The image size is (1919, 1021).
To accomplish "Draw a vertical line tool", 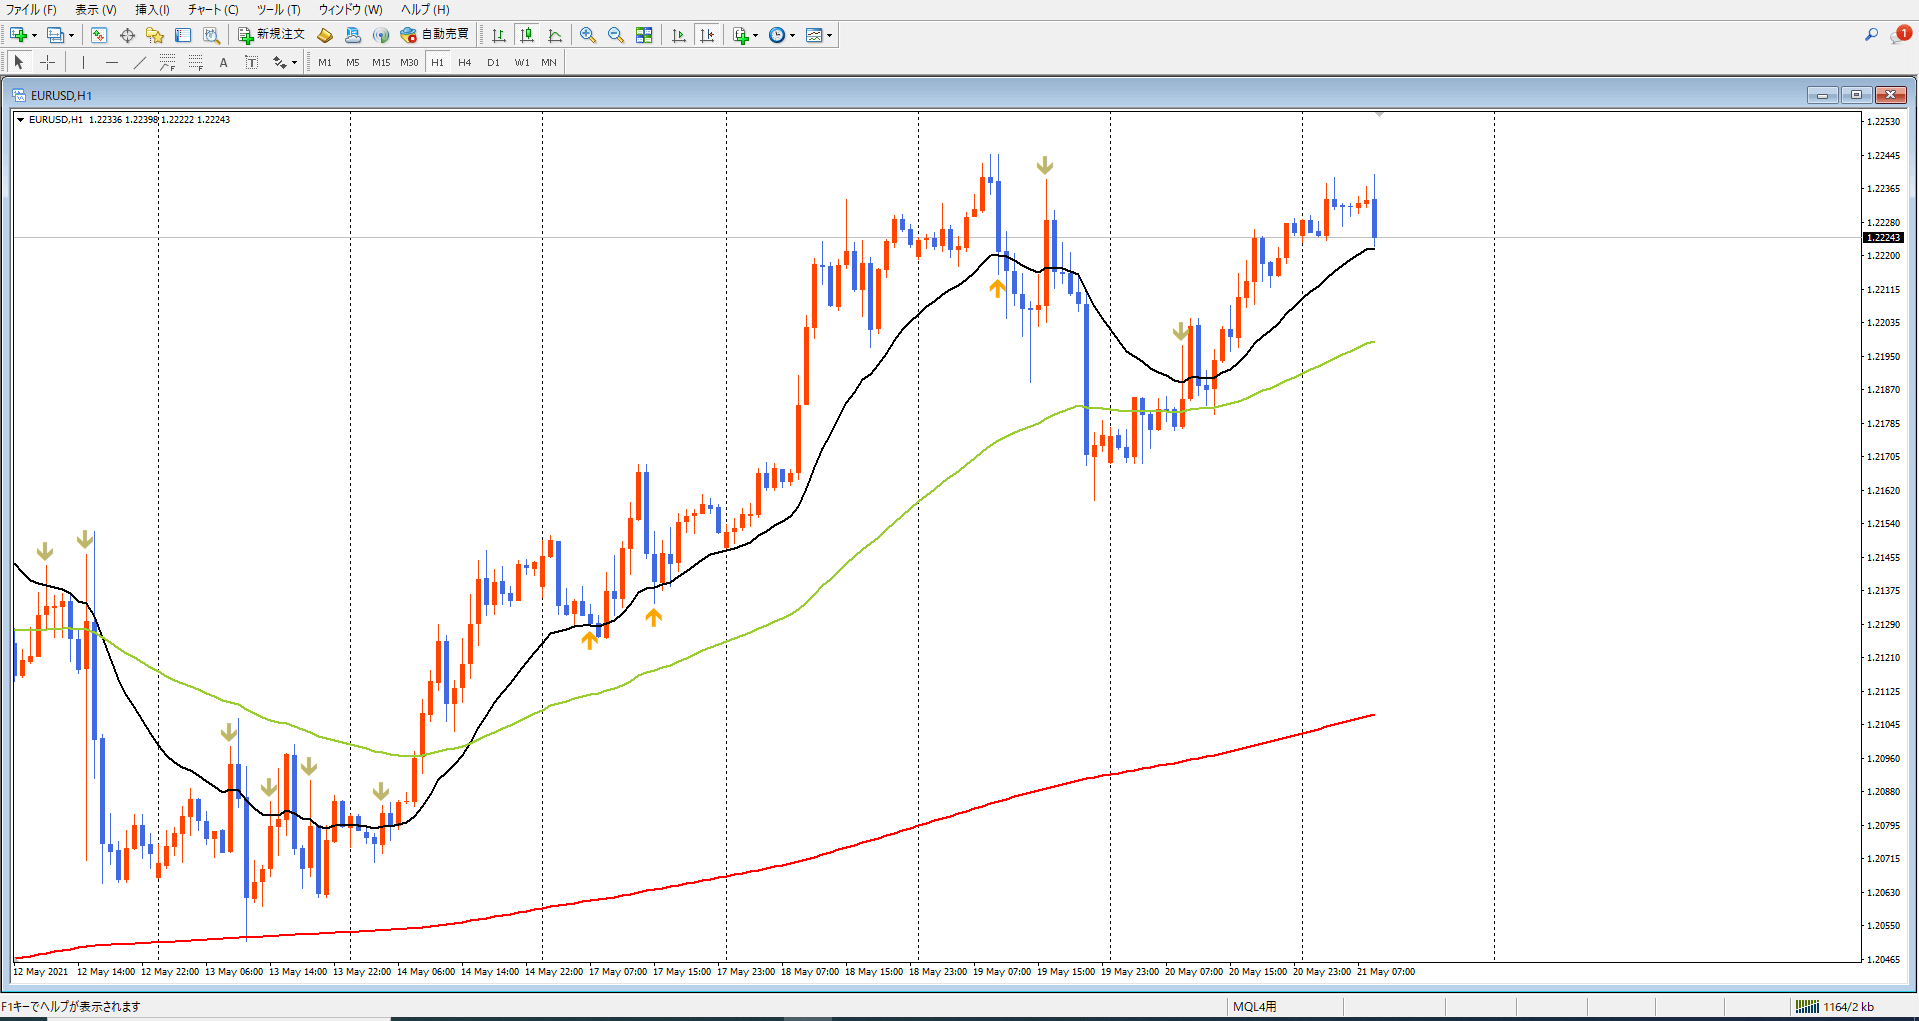I will click(83, 62).
